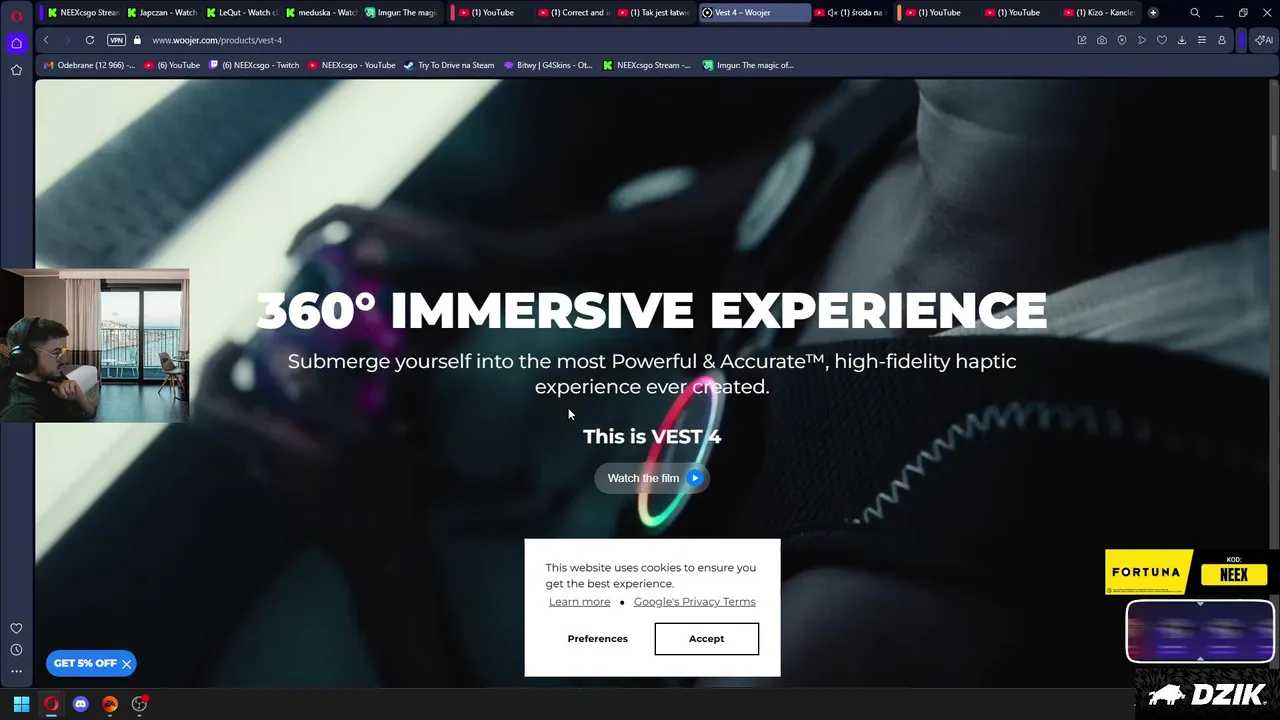Open the Learn more cookie link

579,602
